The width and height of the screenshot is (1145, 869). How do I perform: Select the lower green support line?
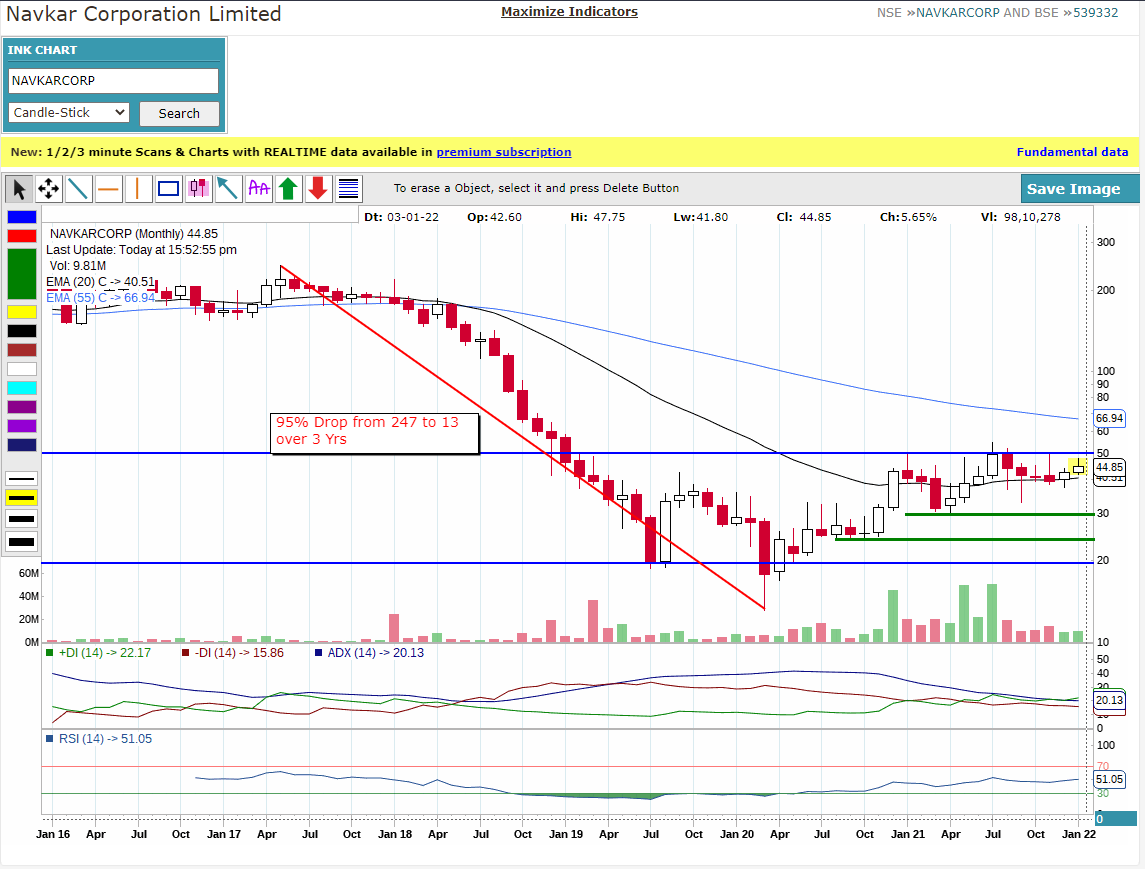pos(965,540)
